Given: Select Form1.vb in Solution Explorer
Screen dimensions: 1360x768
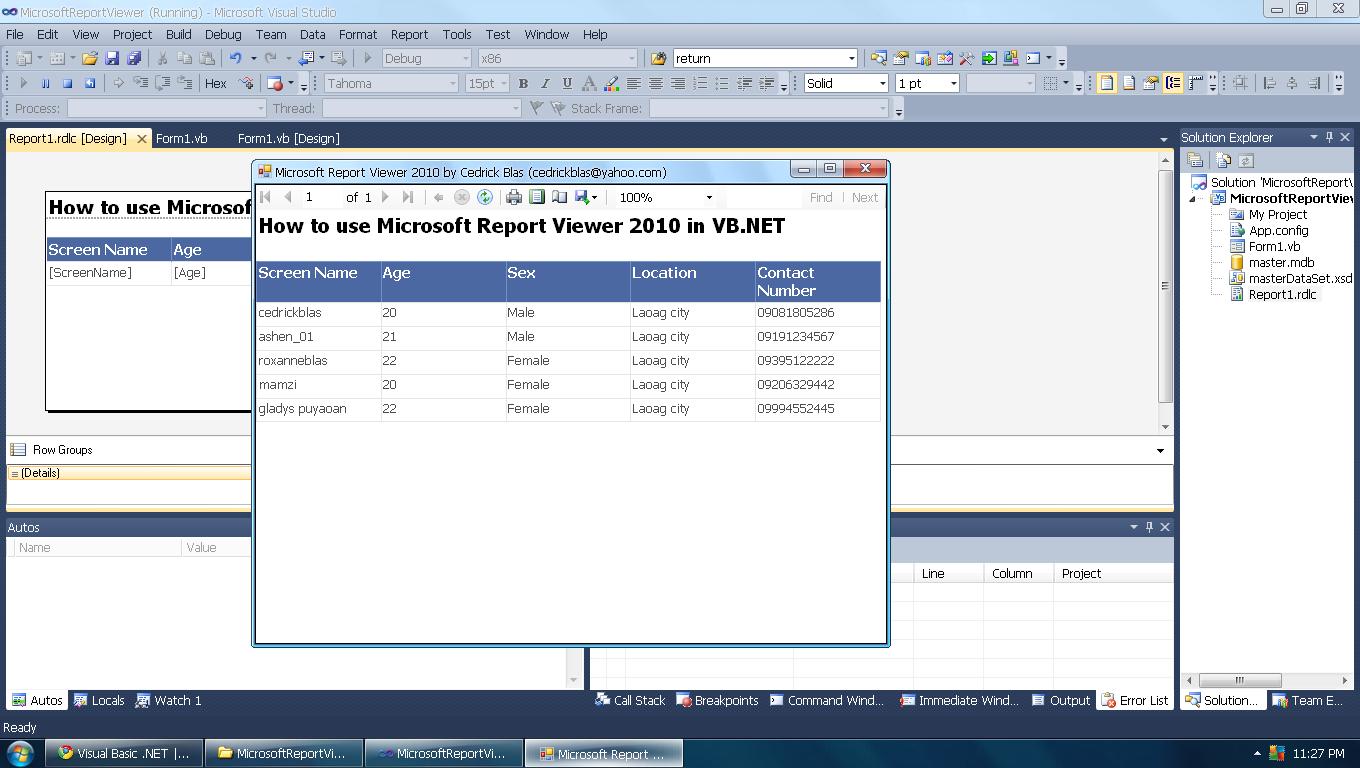Looking at the screenshot, I should [1274, 246].
